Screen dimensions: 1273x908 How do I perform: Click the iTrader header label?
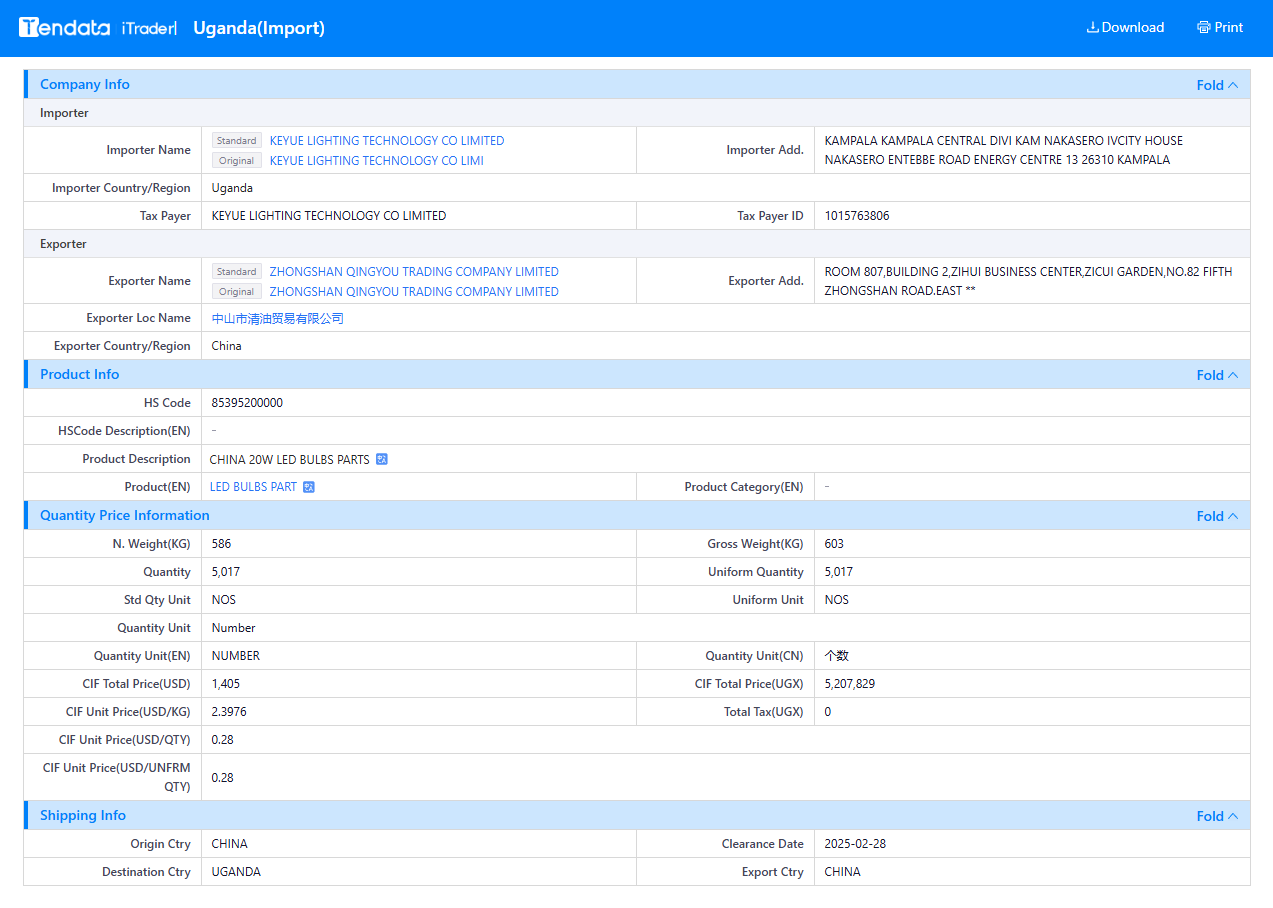148,28
